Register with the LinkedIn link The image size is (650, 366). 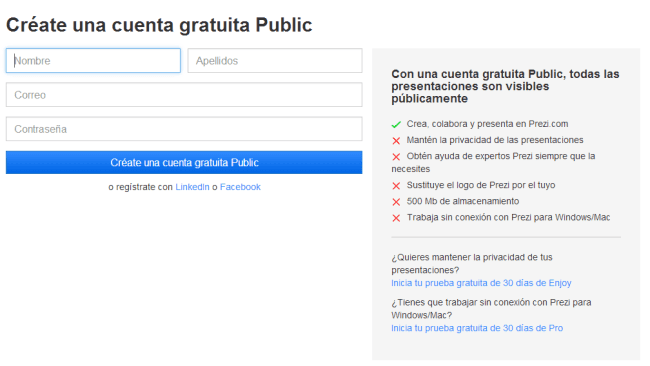[192, 187]
